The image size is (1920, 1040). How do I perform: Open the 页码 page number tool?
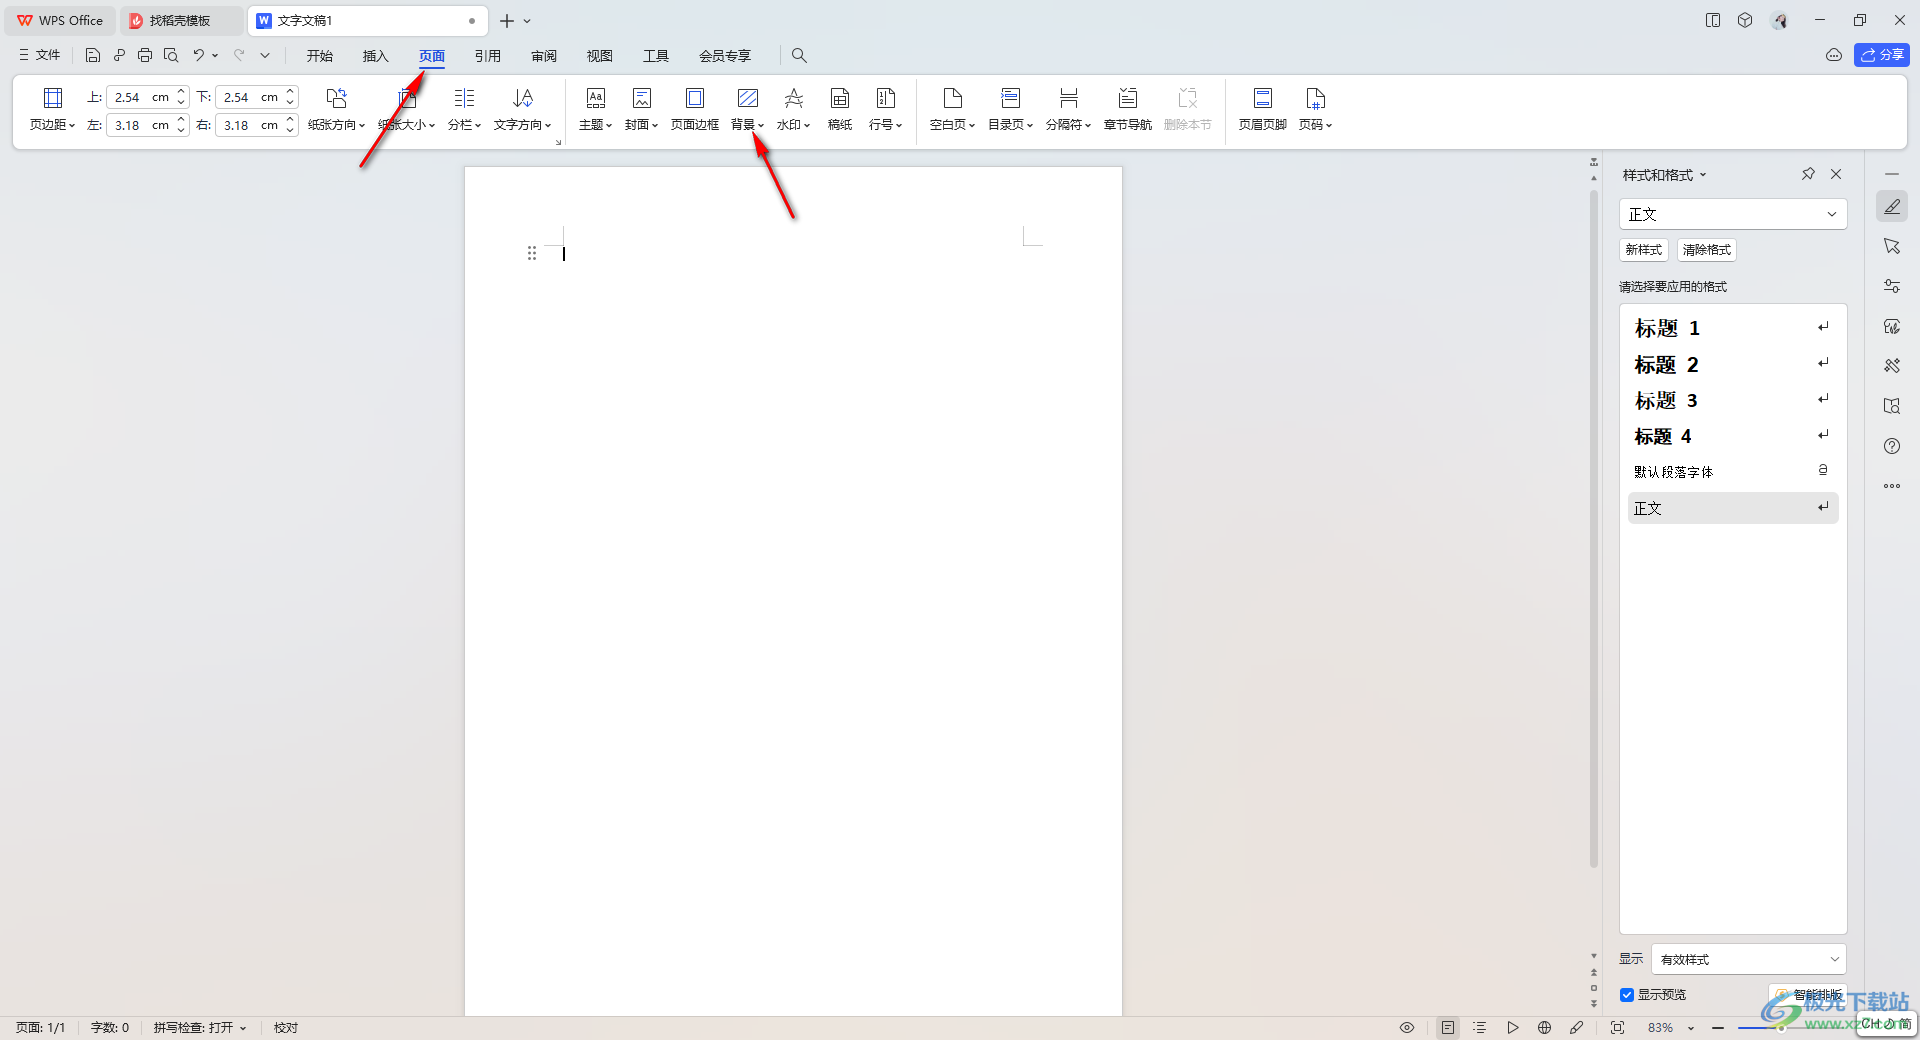click(x=1315, y=109)
